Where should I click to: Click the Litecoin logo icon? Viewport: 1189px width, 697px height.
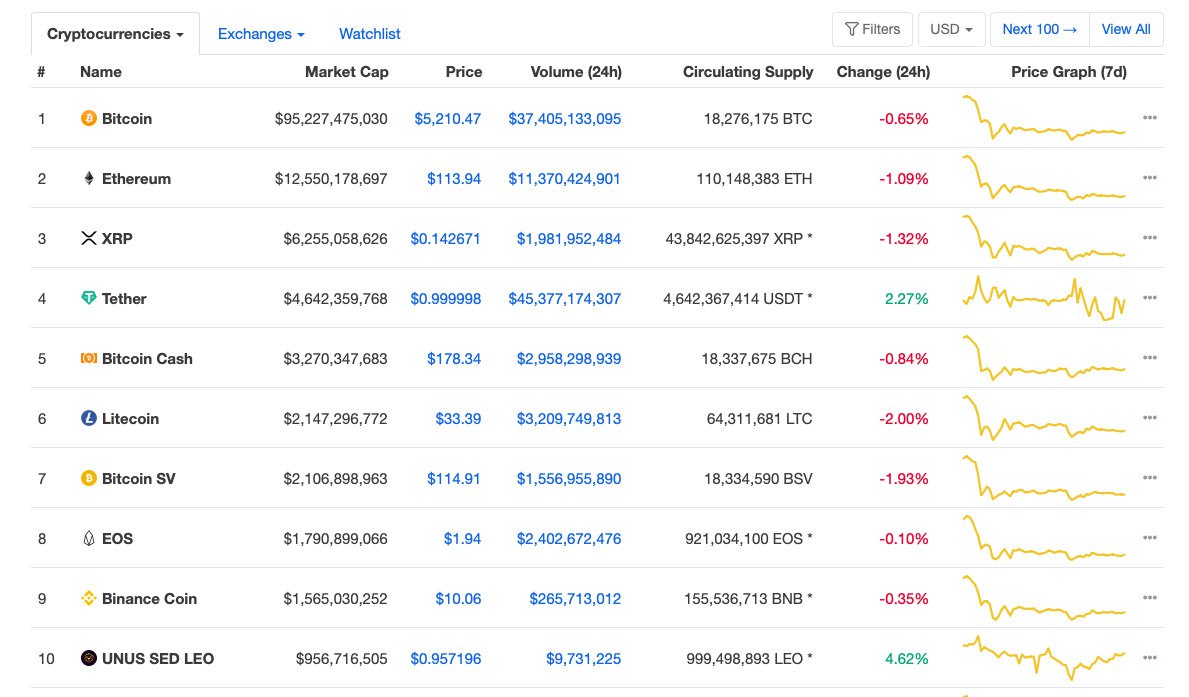[x=89, y=419]
